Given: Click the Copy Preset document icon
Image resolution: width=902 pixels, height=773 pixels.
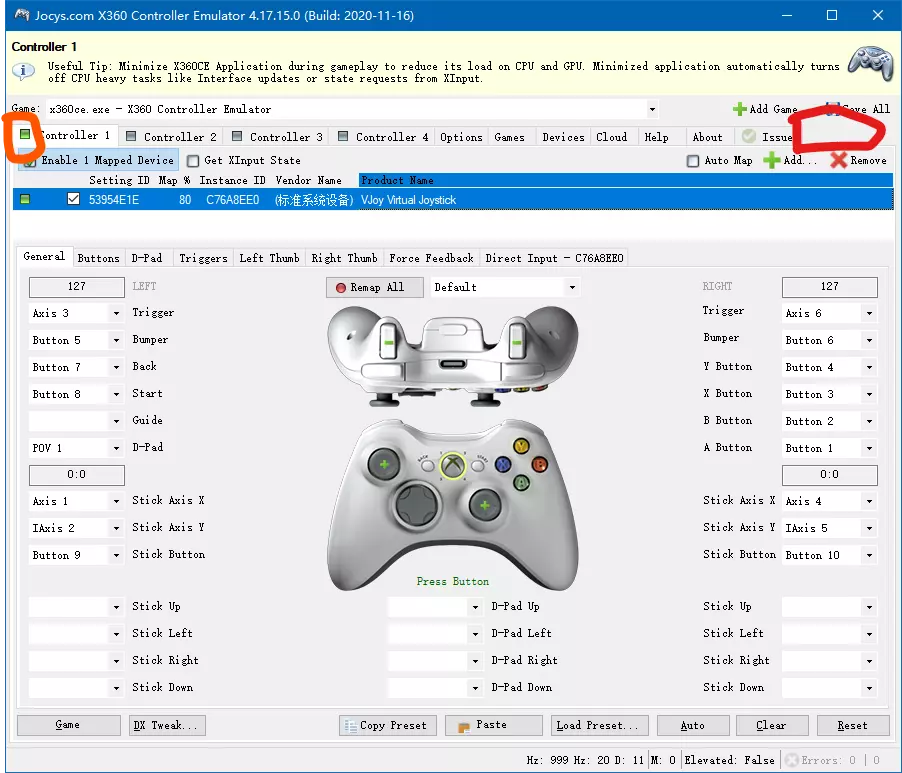Looking at the screenshot, I should point(350,726).
